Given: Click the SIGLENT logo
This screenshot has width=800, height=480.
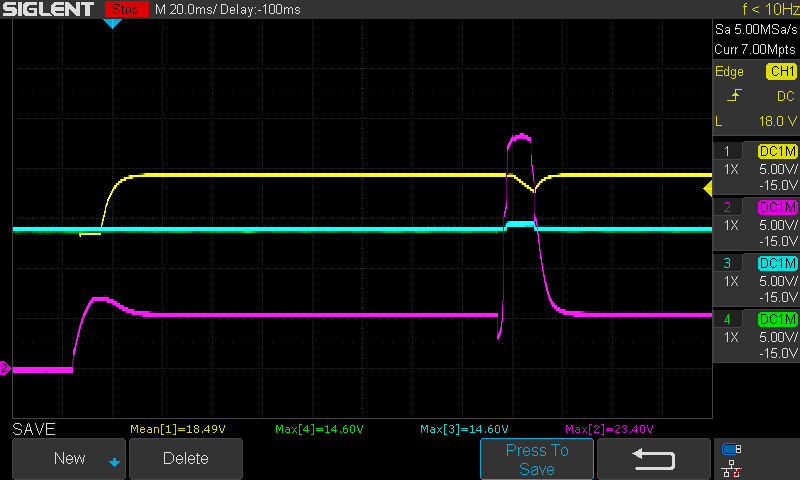Looking at the screenshot, I should click(x=48, y=9).
